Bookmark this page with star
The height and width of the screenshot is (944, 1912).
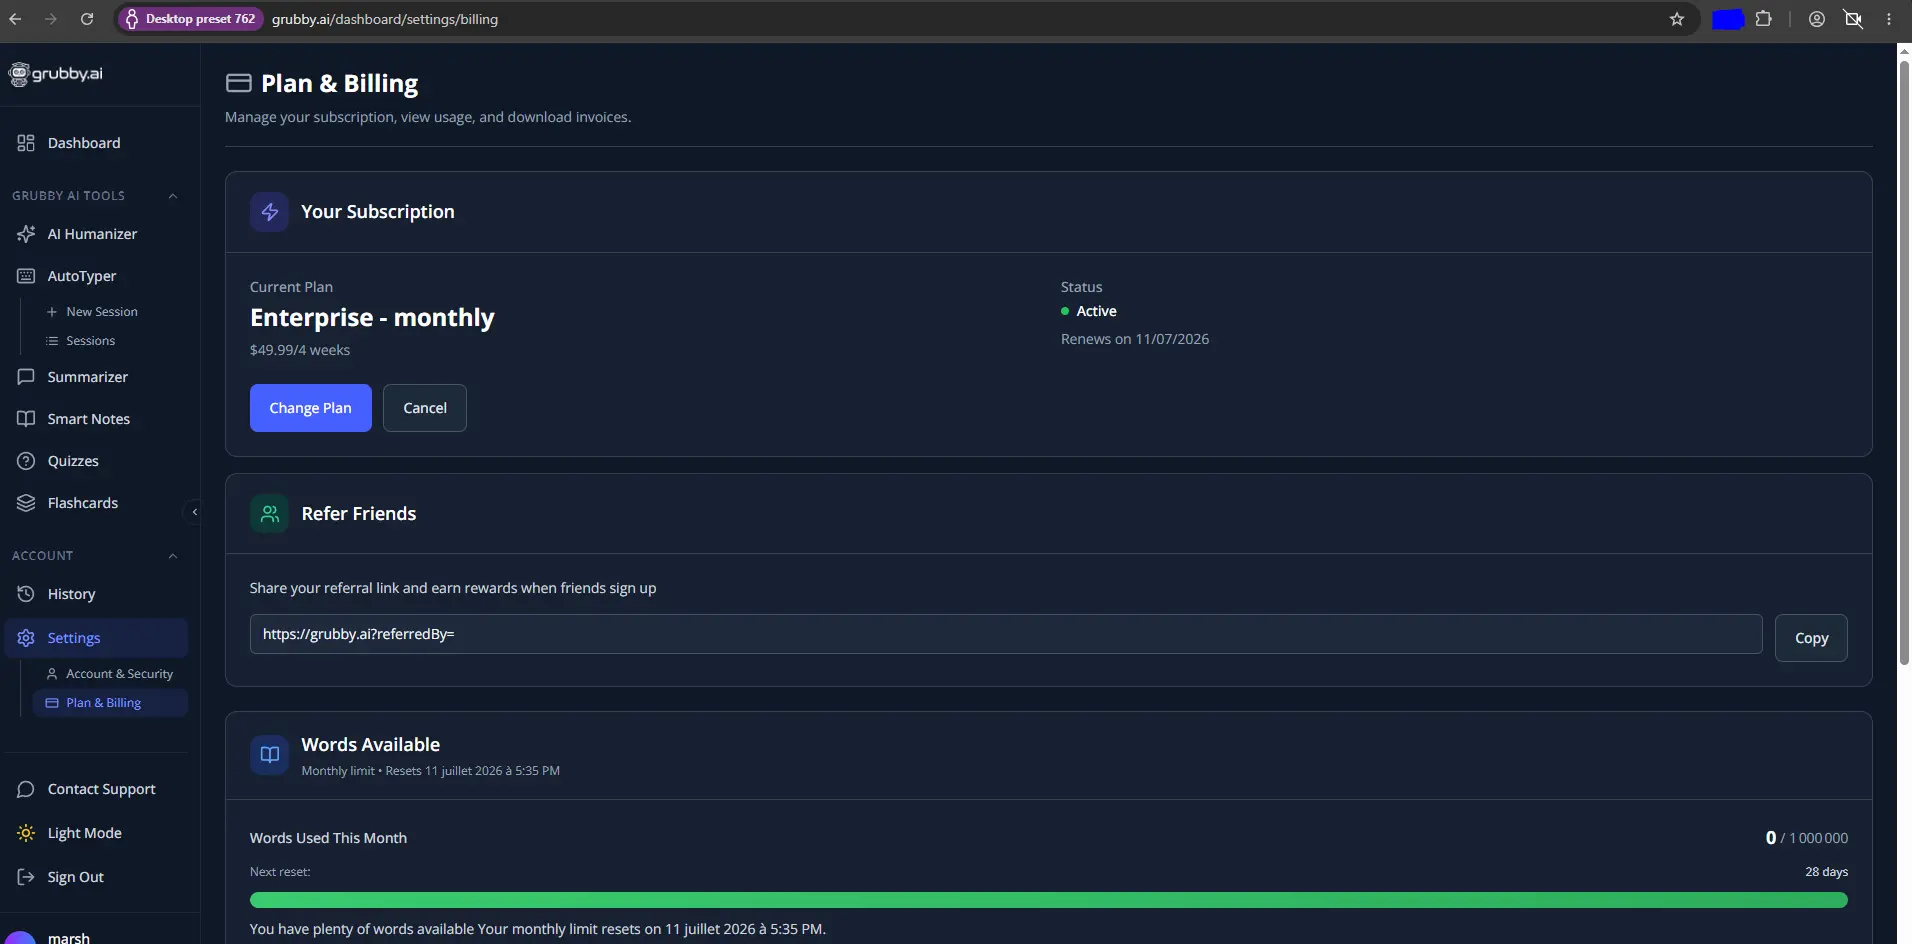click(1677, 19)
